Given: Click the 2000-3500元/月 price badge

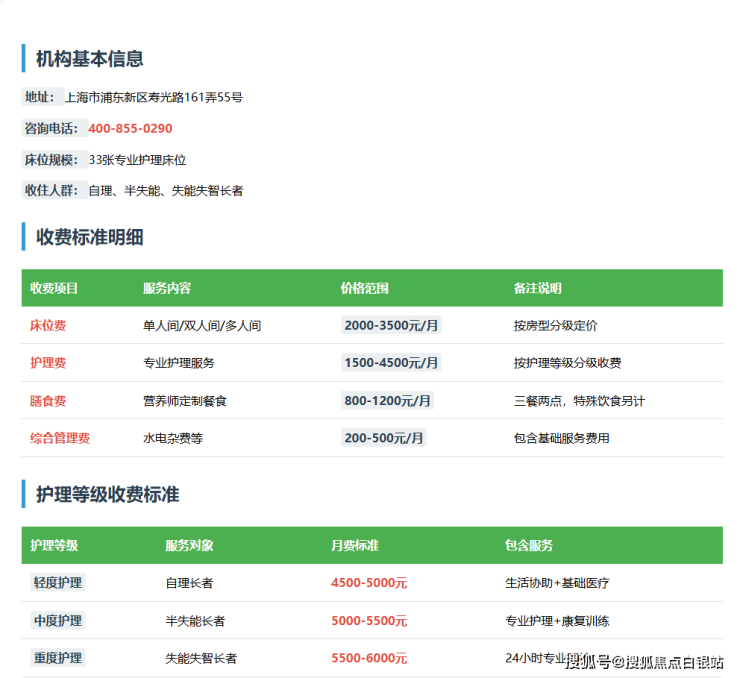Looking at the screenshot, I should (x=390, y=326).
